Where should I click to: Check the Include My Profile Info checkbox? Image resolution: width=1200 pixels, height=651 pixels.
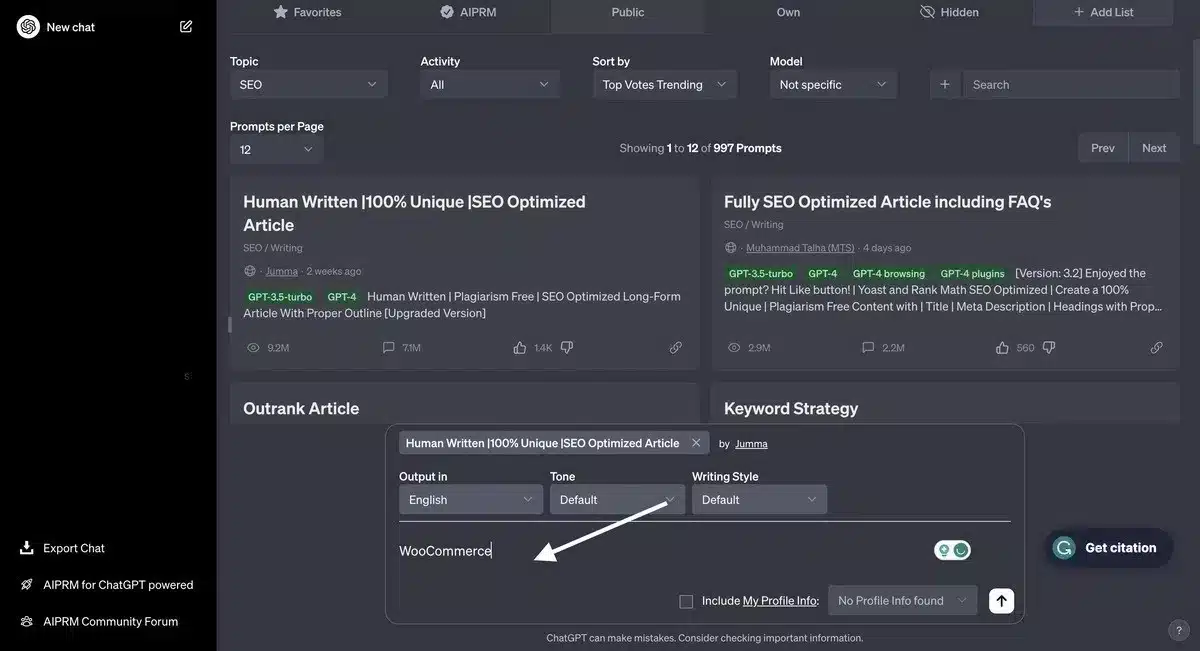[x=686, y=601]
